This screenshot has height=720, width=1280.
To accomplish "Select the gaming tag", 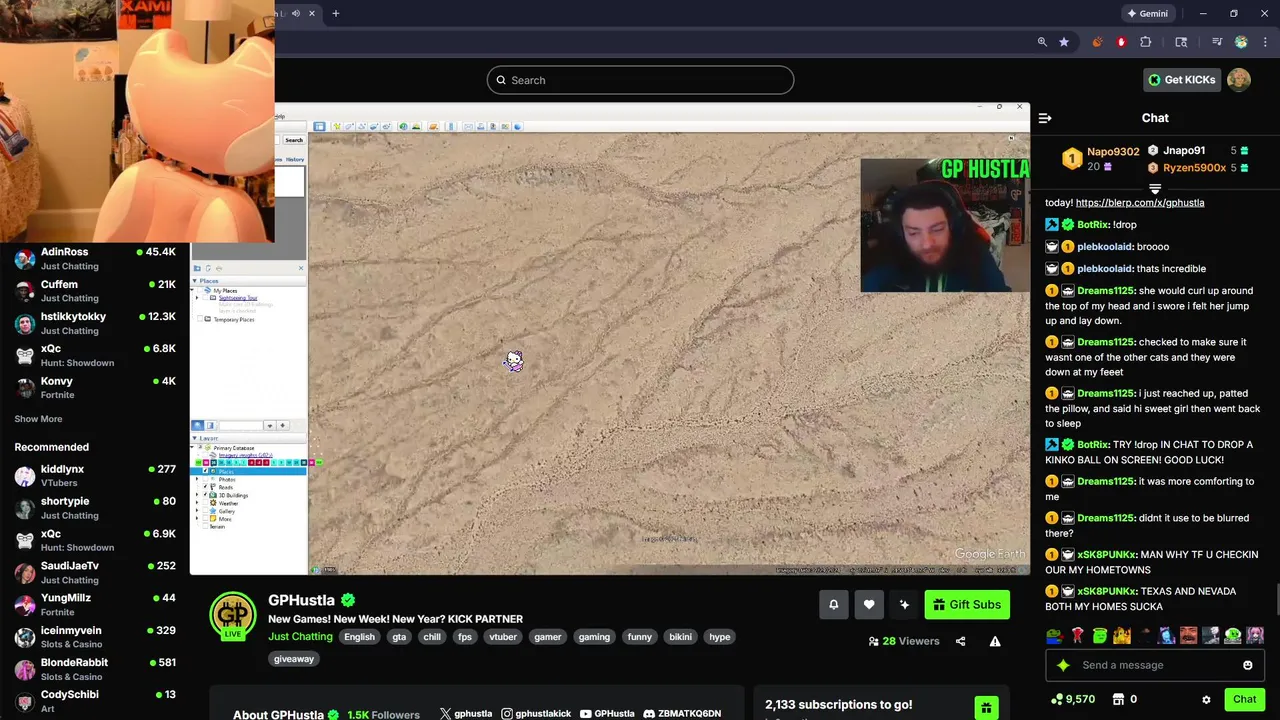I will coord(594,637).
